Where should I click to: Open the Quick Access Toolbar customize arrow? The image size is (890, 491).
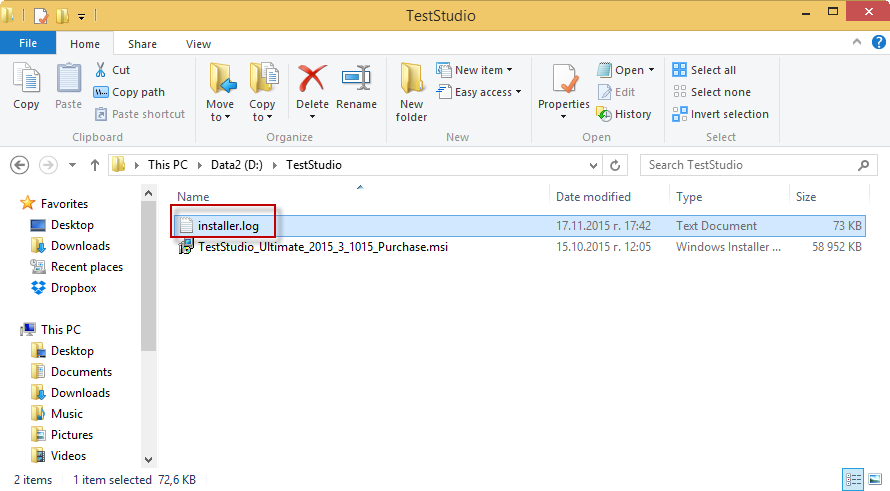coord(81,16)
